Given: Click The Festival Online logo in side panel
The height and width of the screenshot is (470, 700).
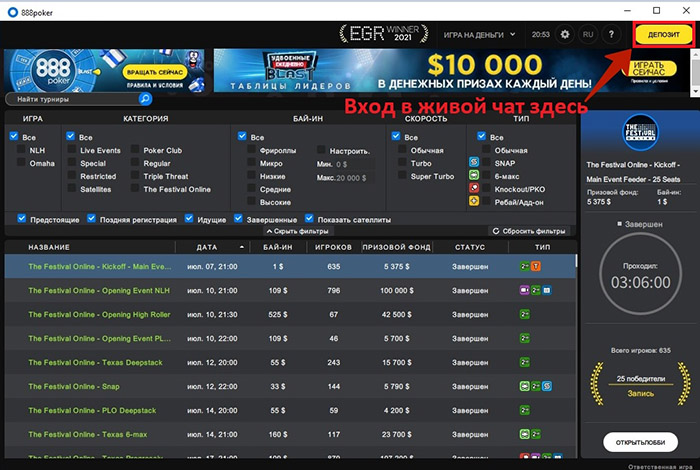Looking at the screenshot, I should [x=640, y=132].
